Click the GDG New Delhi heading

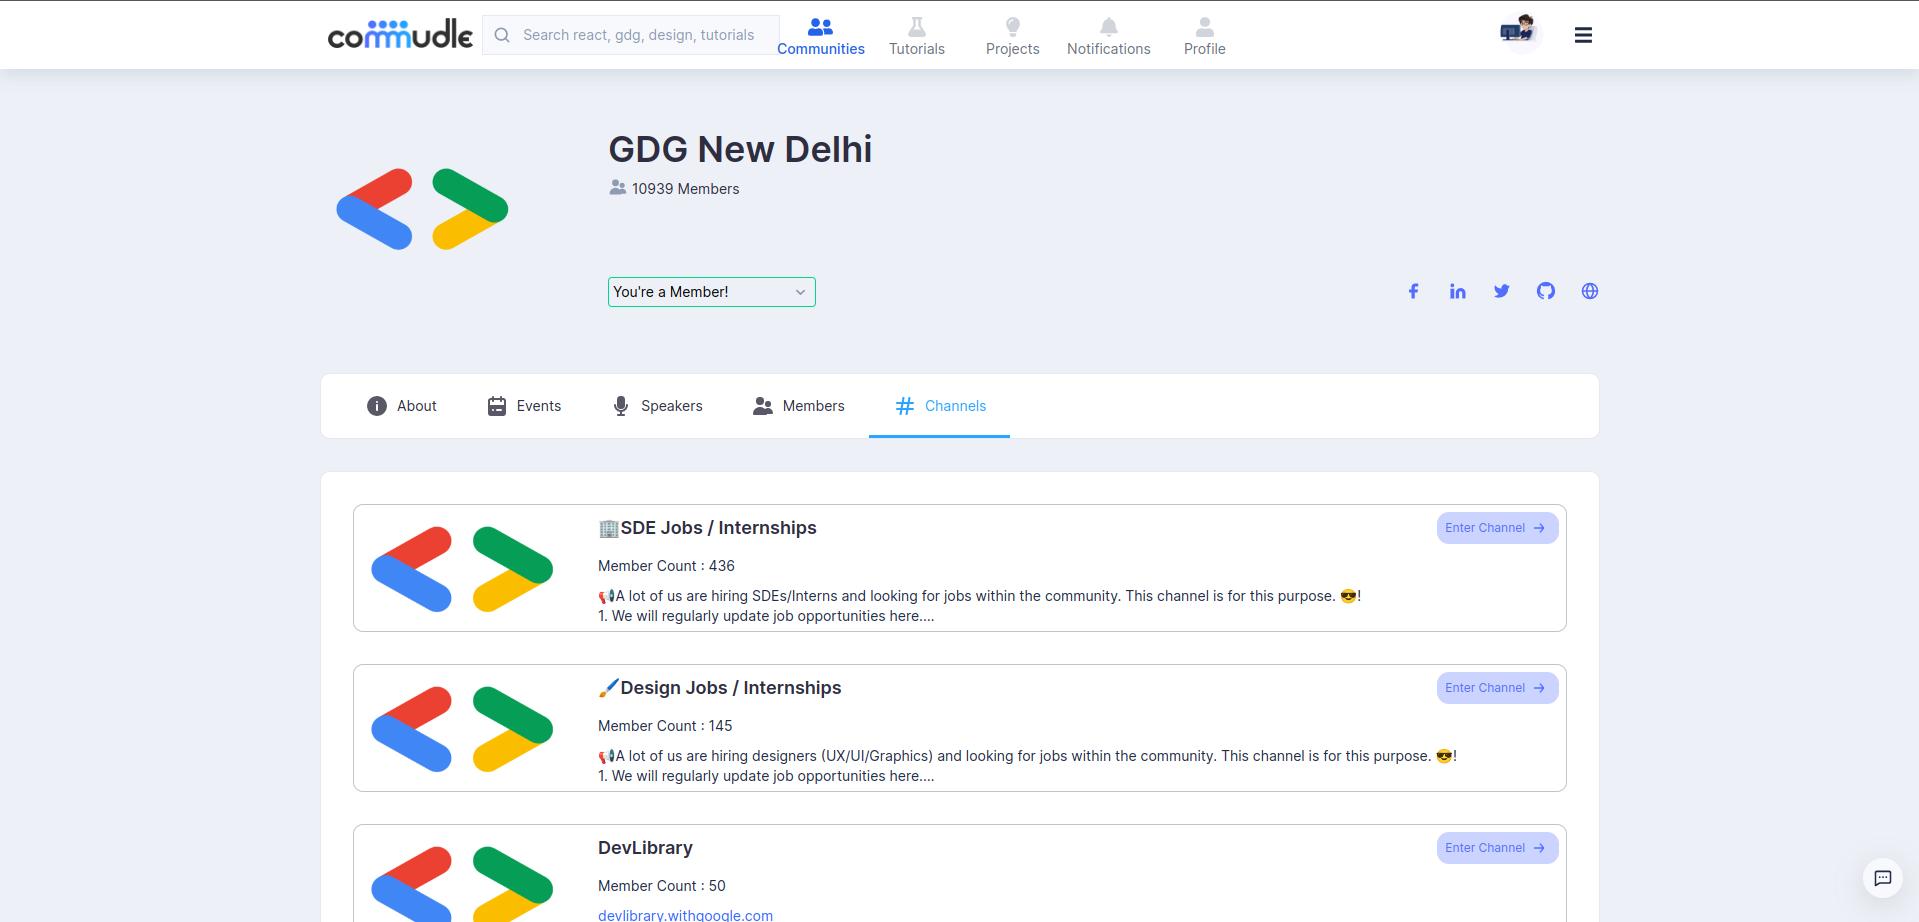click(x=740, y=149)
